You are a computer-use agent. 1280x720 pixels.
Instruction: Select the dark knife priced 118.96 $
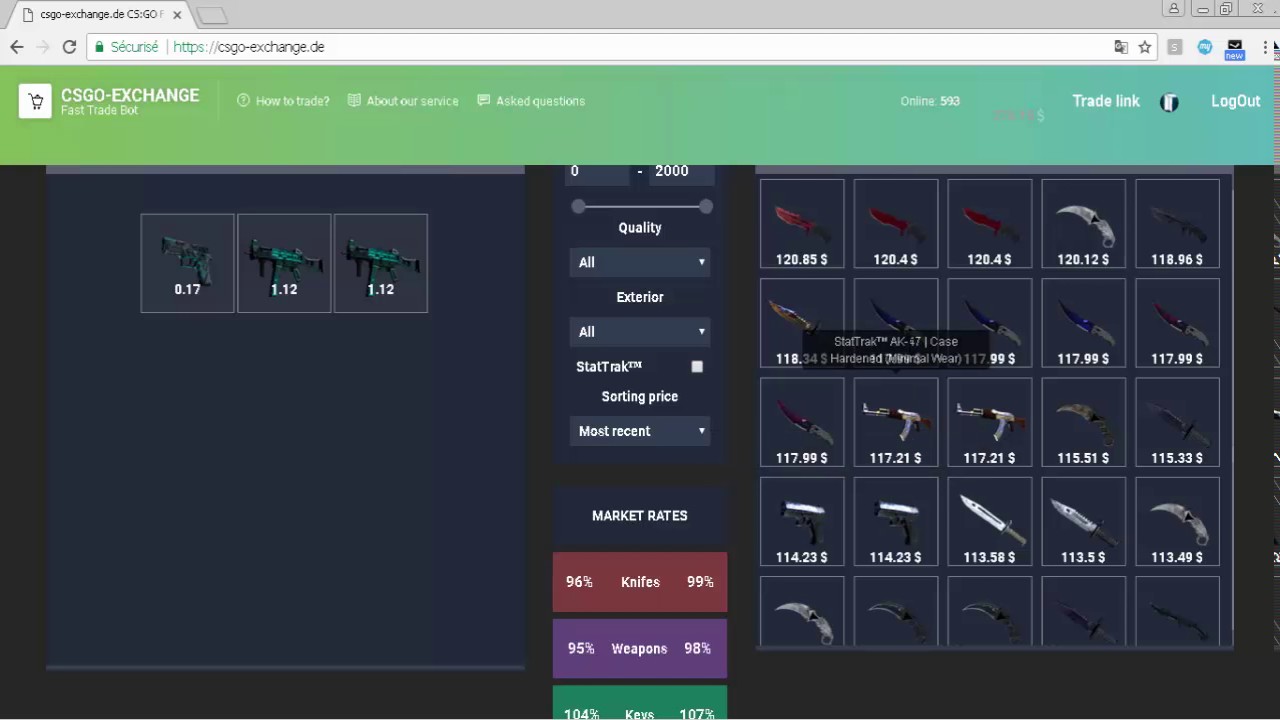tap(1177, 224)
